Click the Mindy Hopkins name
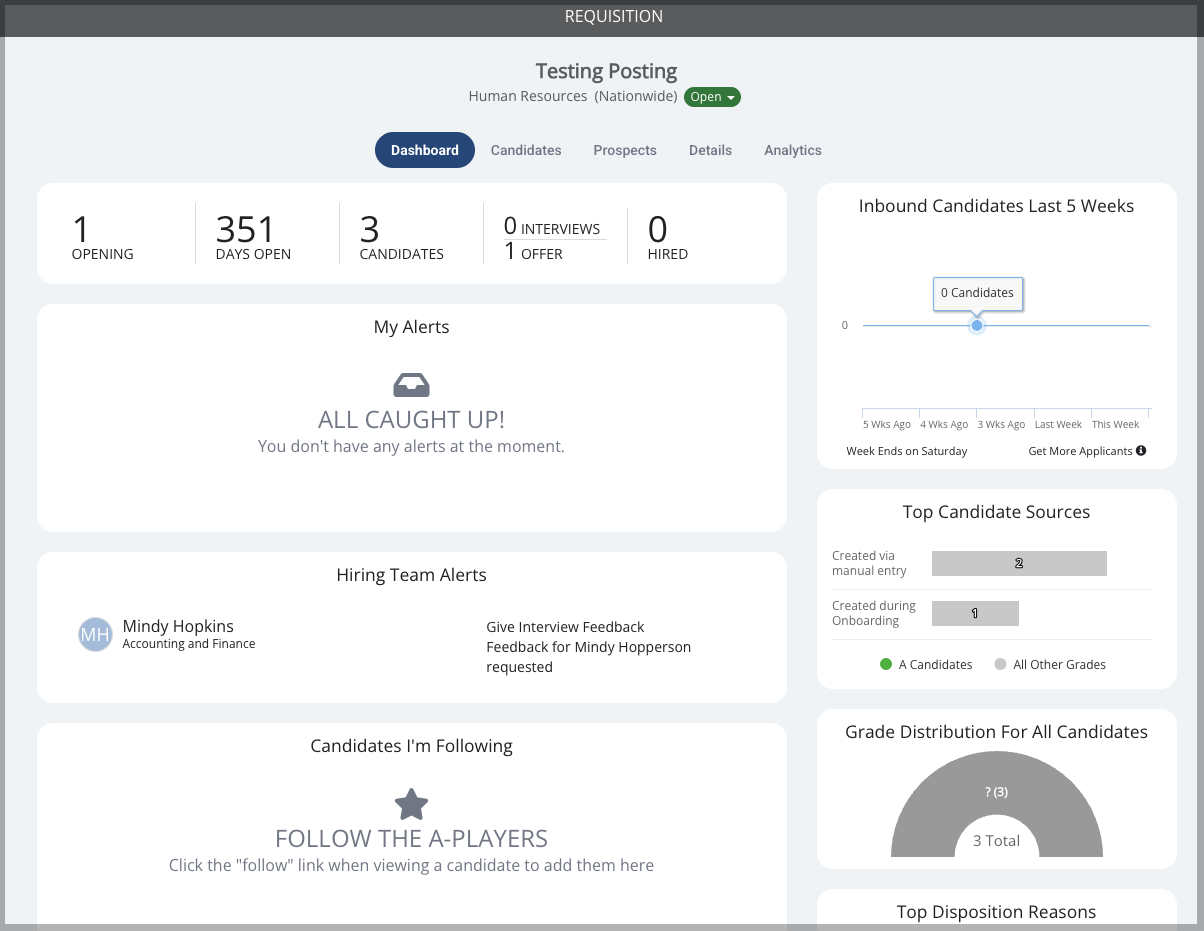The image size is (1204, 931). (178, 626)
